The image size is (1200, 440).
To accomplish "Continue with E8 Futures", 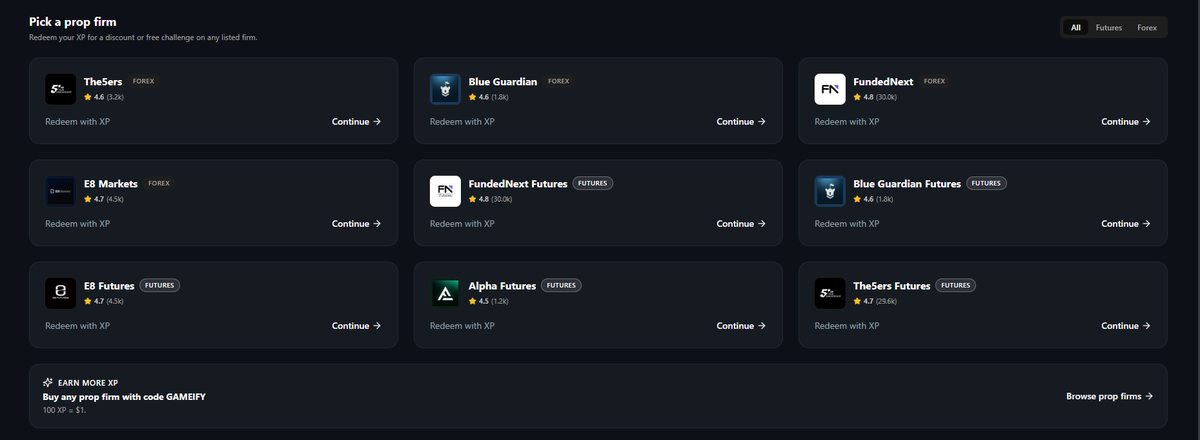I will click(x=357, y=326).
